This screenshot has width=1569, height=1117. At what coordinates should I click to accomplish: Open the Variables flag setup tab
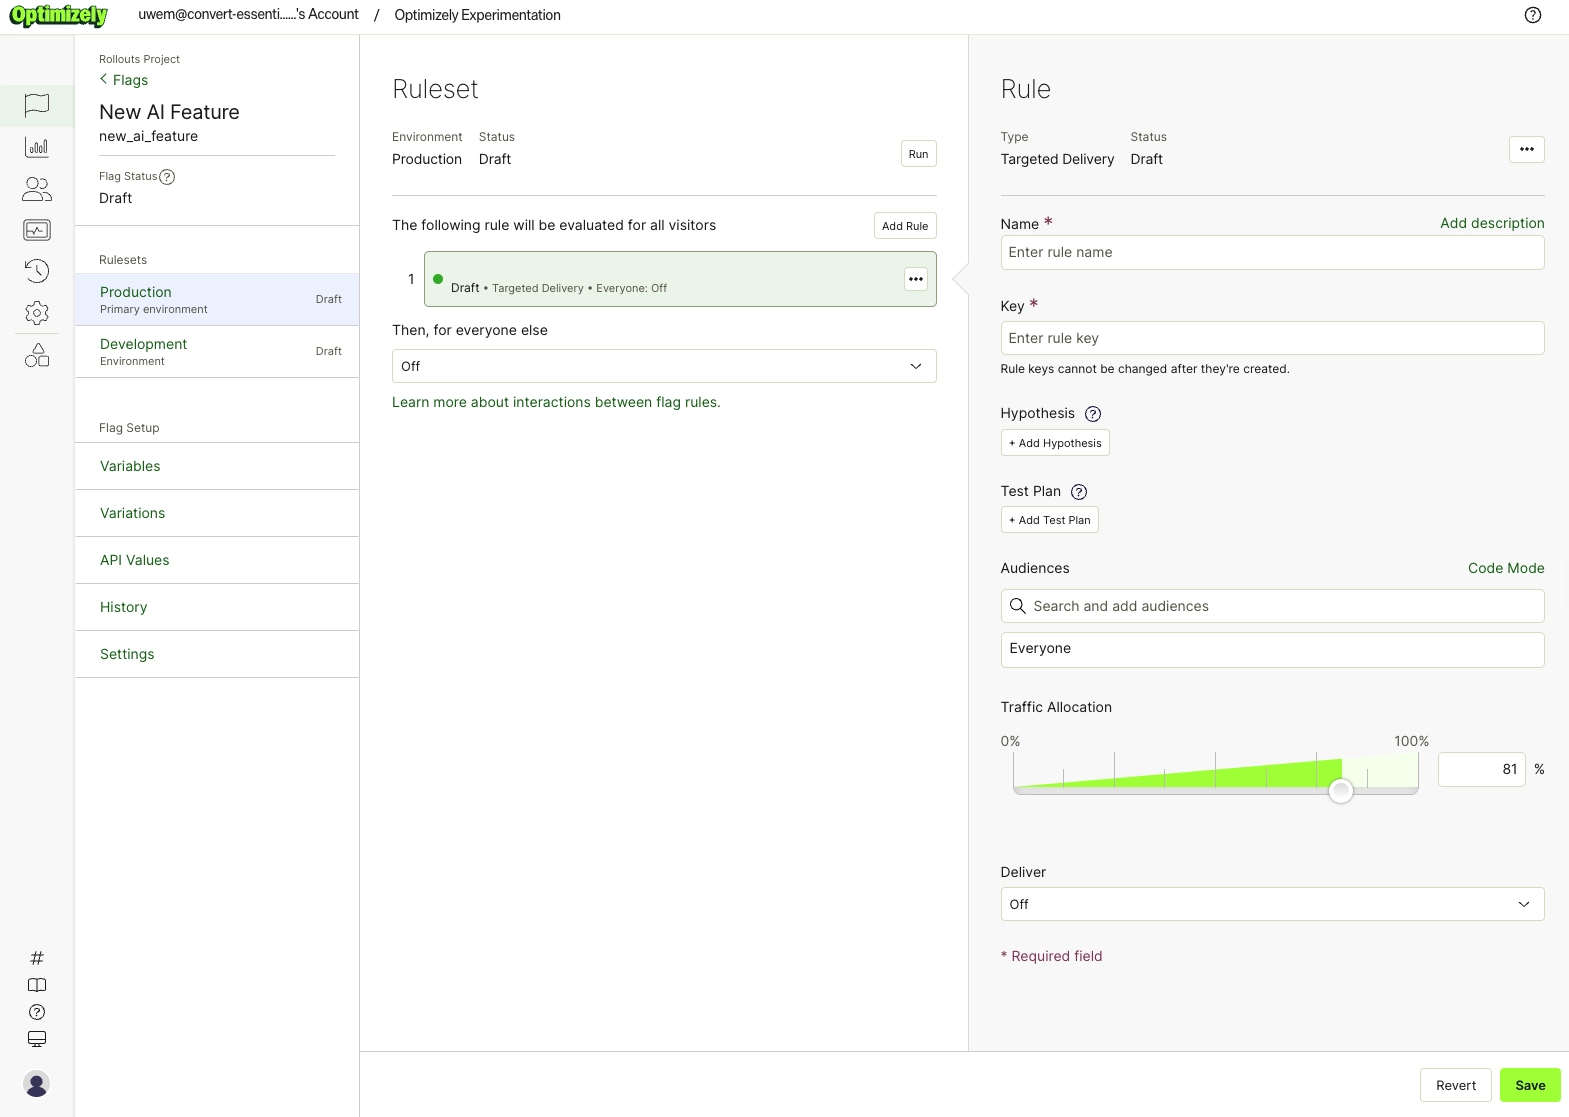(x=217, y=466)
